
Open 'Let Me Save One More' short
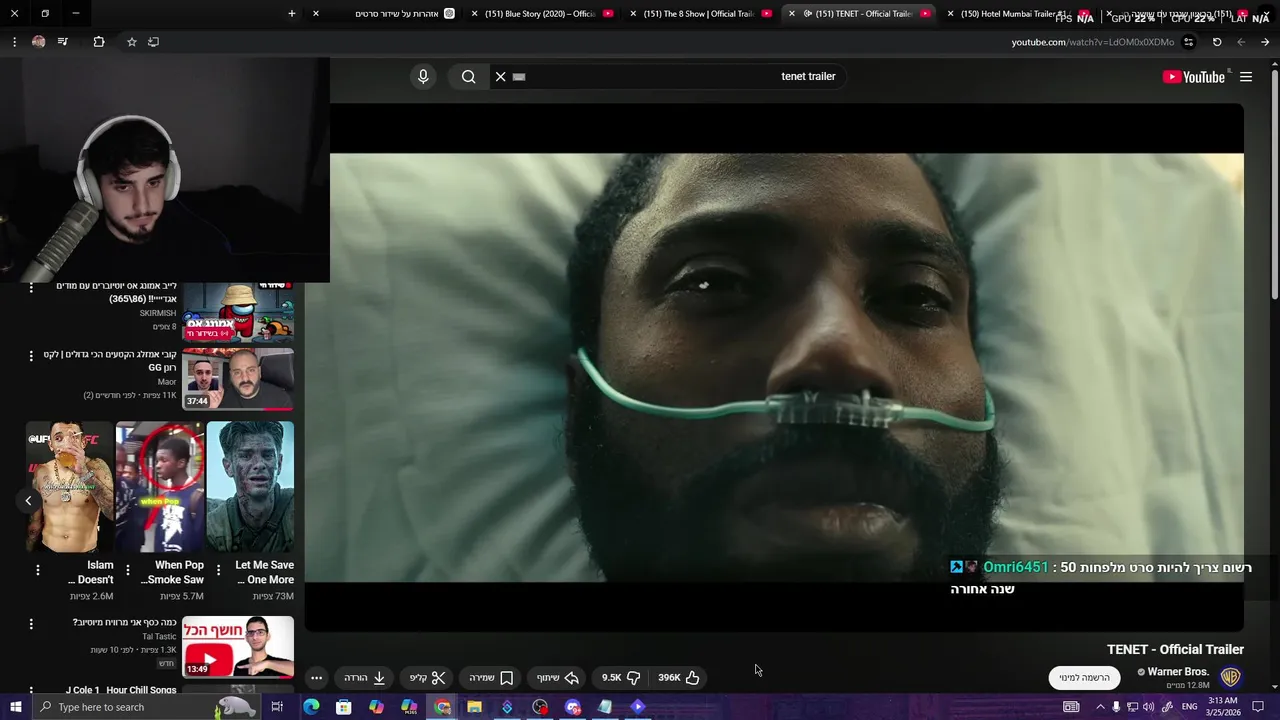point(250,487)
